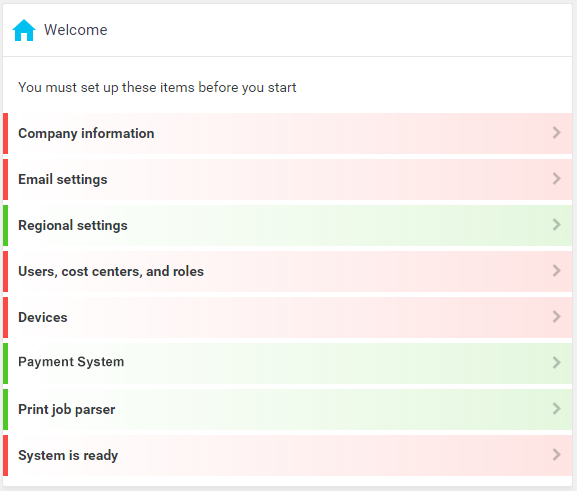Open Payment System setup
This screenshot has height=491, width=577.
(287, 363)
